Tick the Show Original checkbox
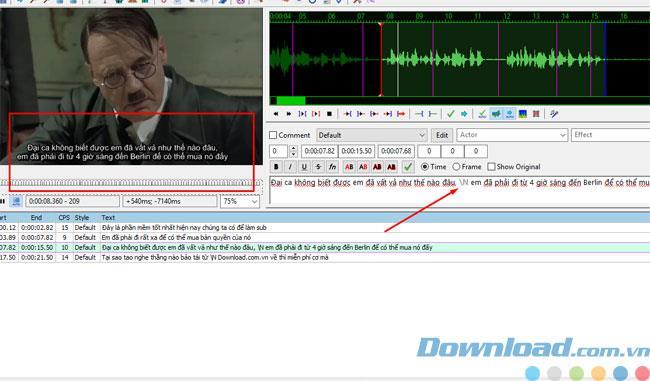 pyautogui.click(x=491, y=167)
